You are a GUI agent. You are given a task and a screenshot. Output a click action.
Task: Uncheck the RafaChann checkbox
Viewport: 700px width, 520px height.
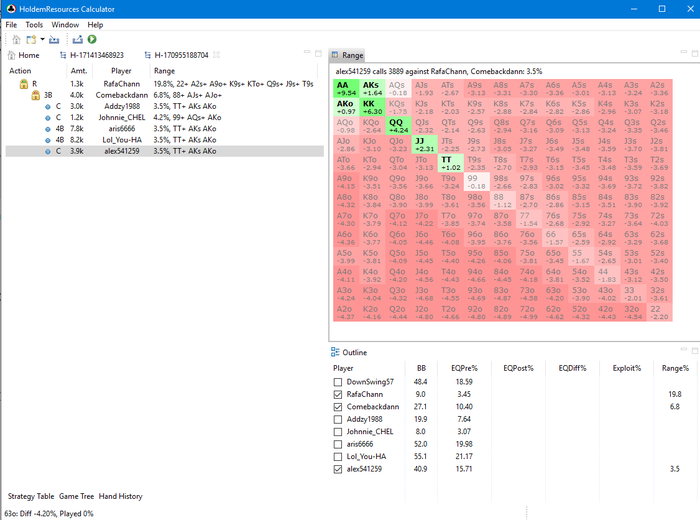click(338, 395)
